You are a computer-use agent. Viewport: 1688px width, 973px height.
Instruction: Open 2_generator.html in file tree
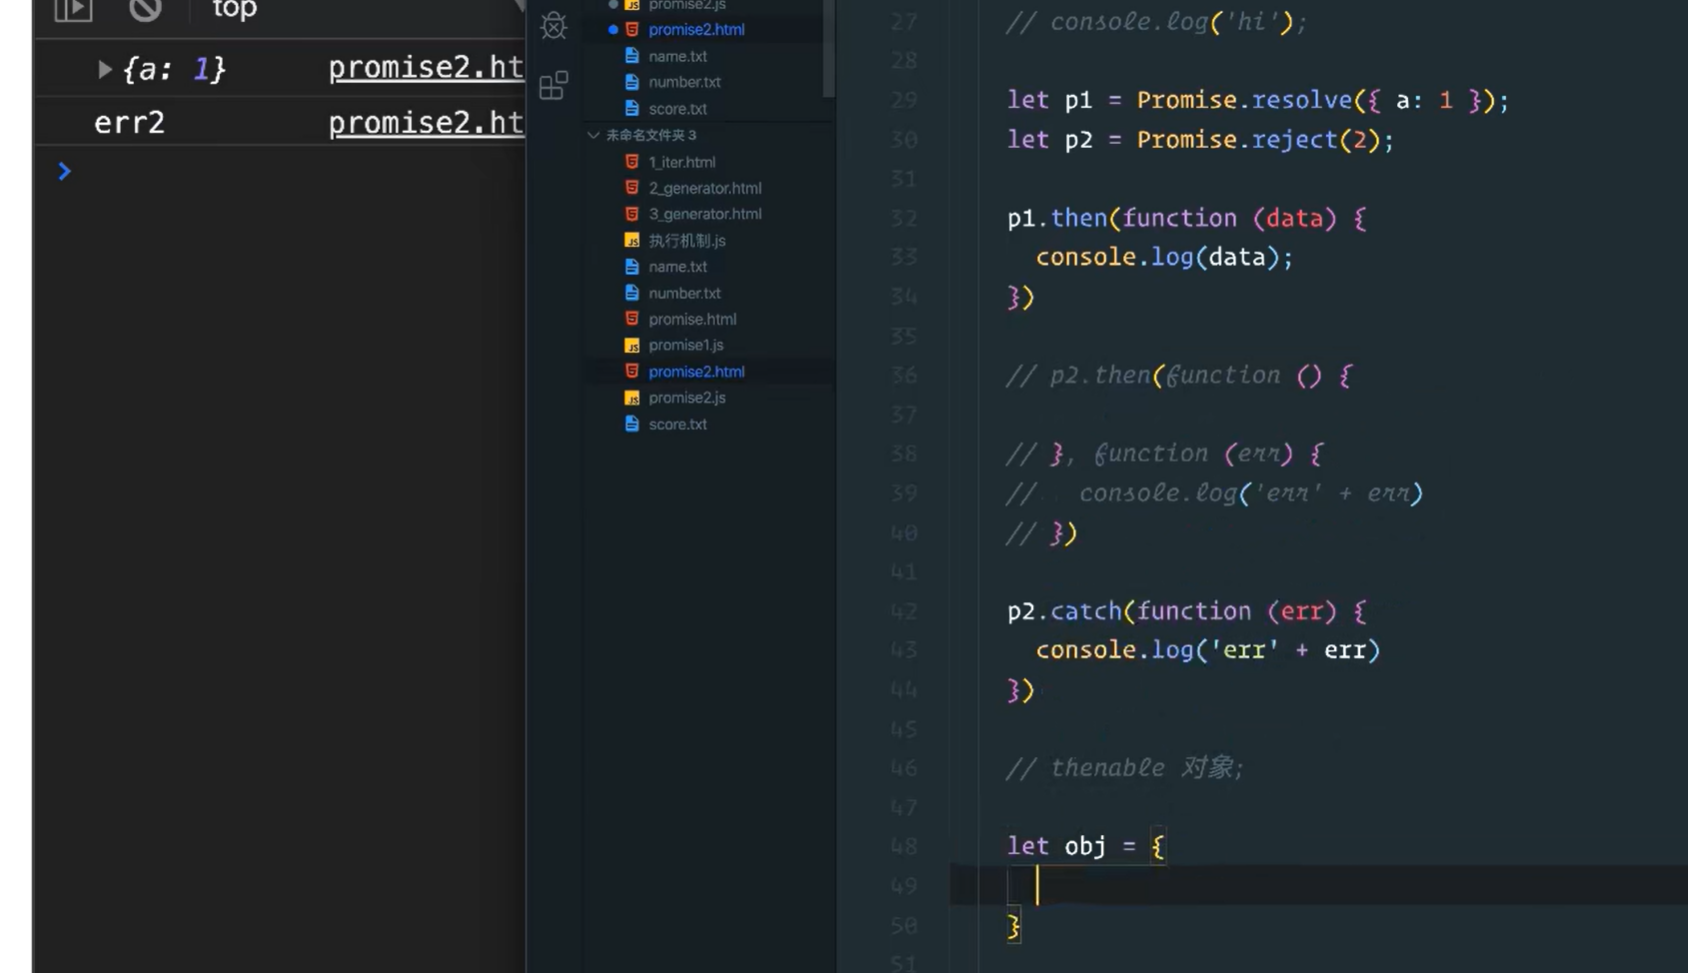[x=704, y=188]
